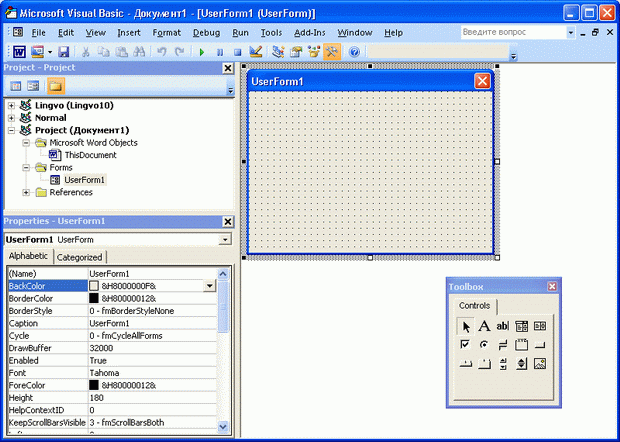Select ThisDocument in the project tree
This screenshot has height=442, width=620.
91,155
